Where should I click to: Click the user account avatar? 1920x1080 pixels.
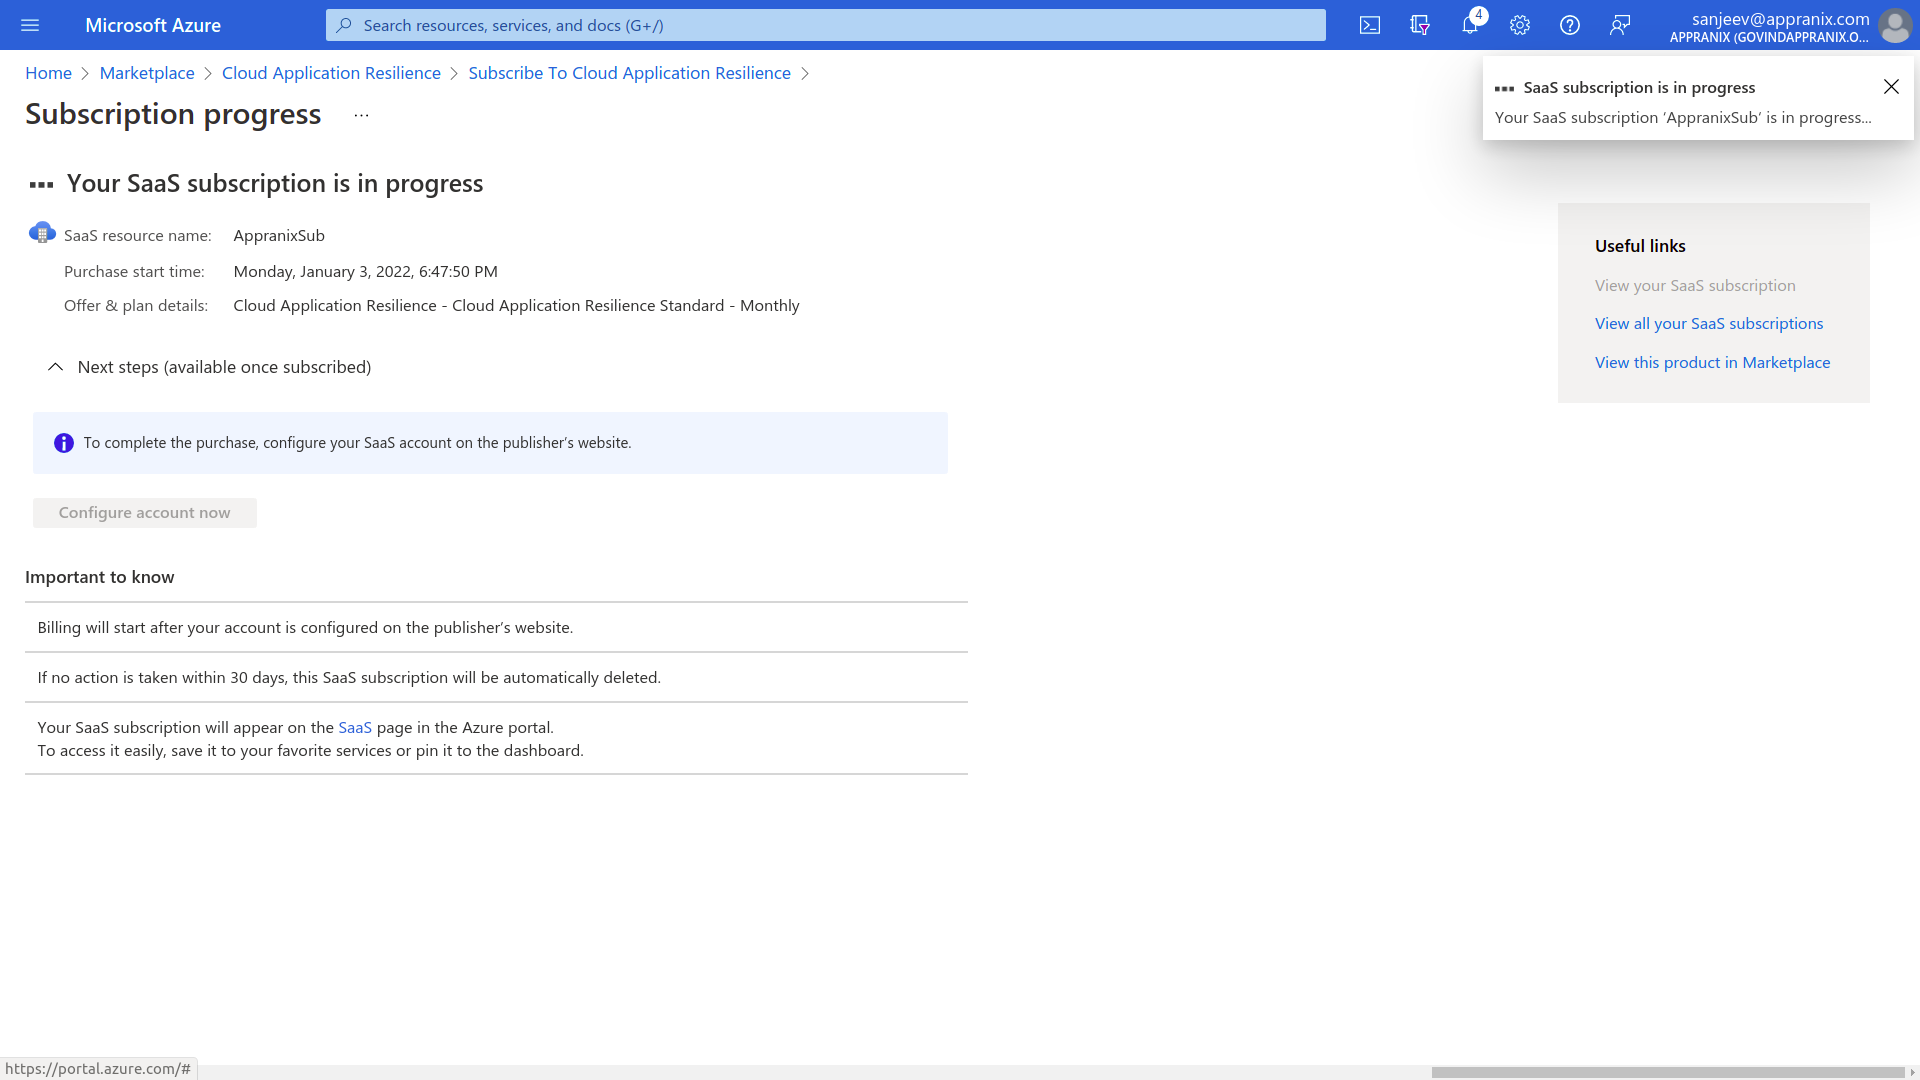coord(1894,25)
